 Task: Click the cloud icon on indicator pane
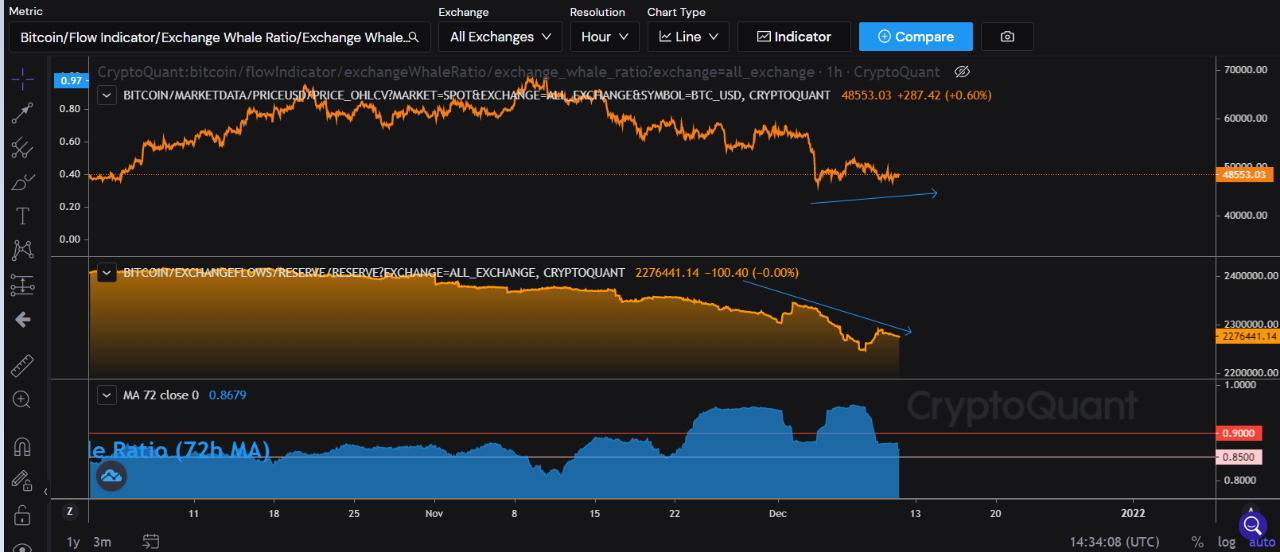pos(111,477)
